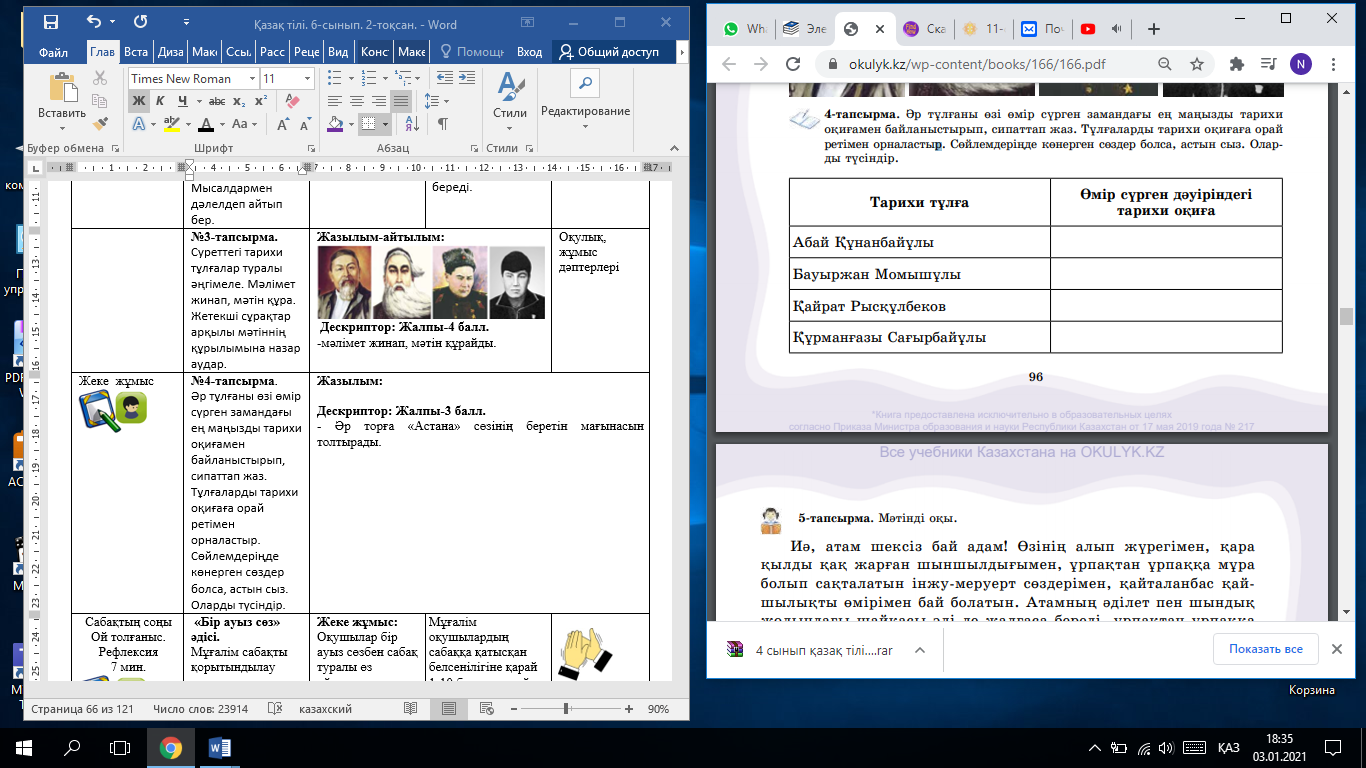Bookmark this page with the star icon
Image resolution: width=1366 pixels, height=768 pixels.
[1196, 64]
